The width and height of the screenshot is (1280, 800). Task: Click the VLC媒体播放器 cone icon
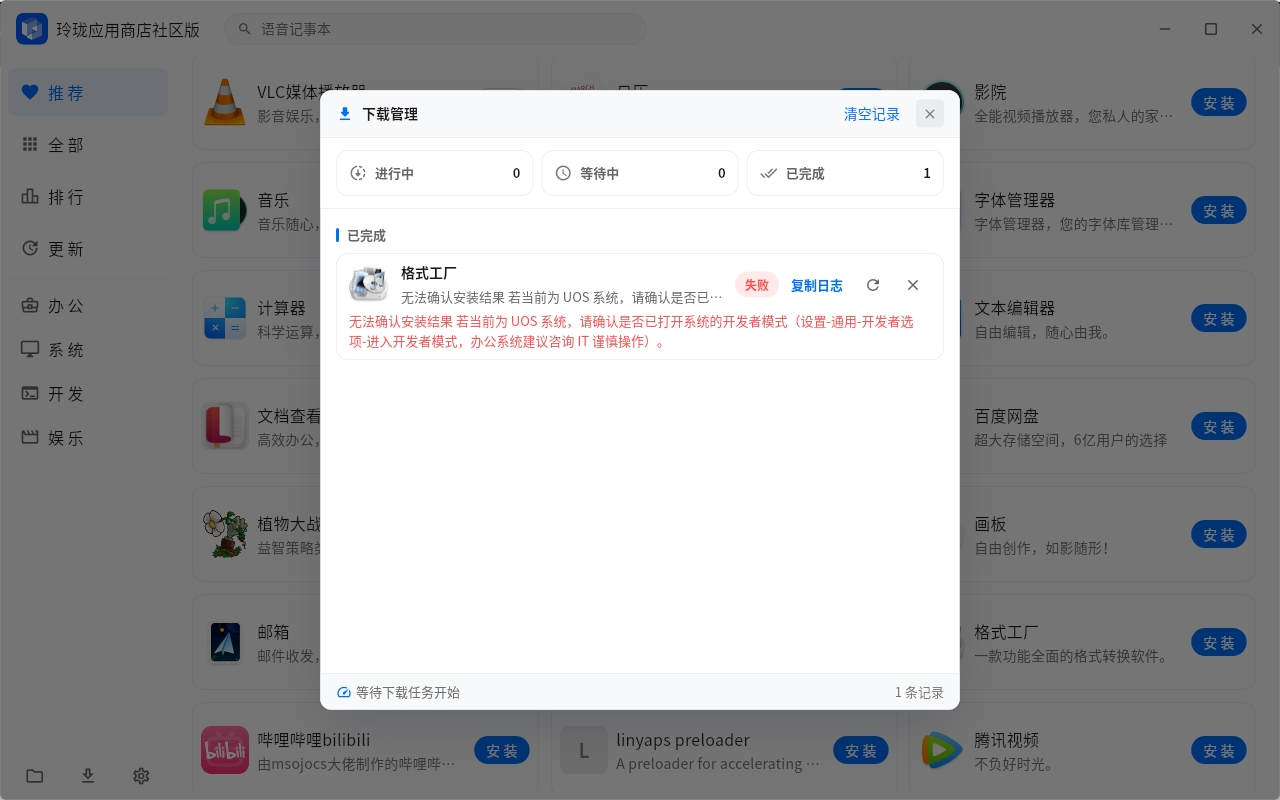[x=225, y=102]
